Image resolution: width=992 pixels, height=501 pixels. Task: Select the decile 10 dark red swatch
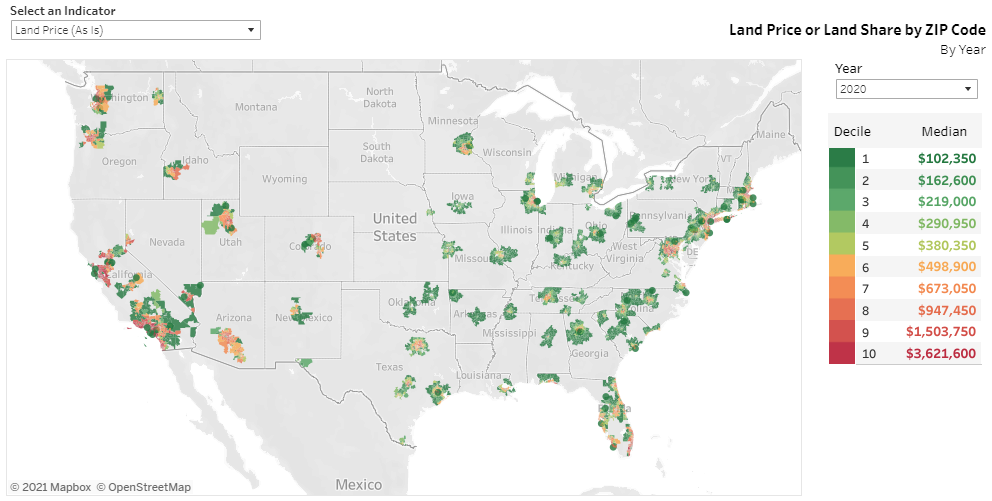point(841,353)
